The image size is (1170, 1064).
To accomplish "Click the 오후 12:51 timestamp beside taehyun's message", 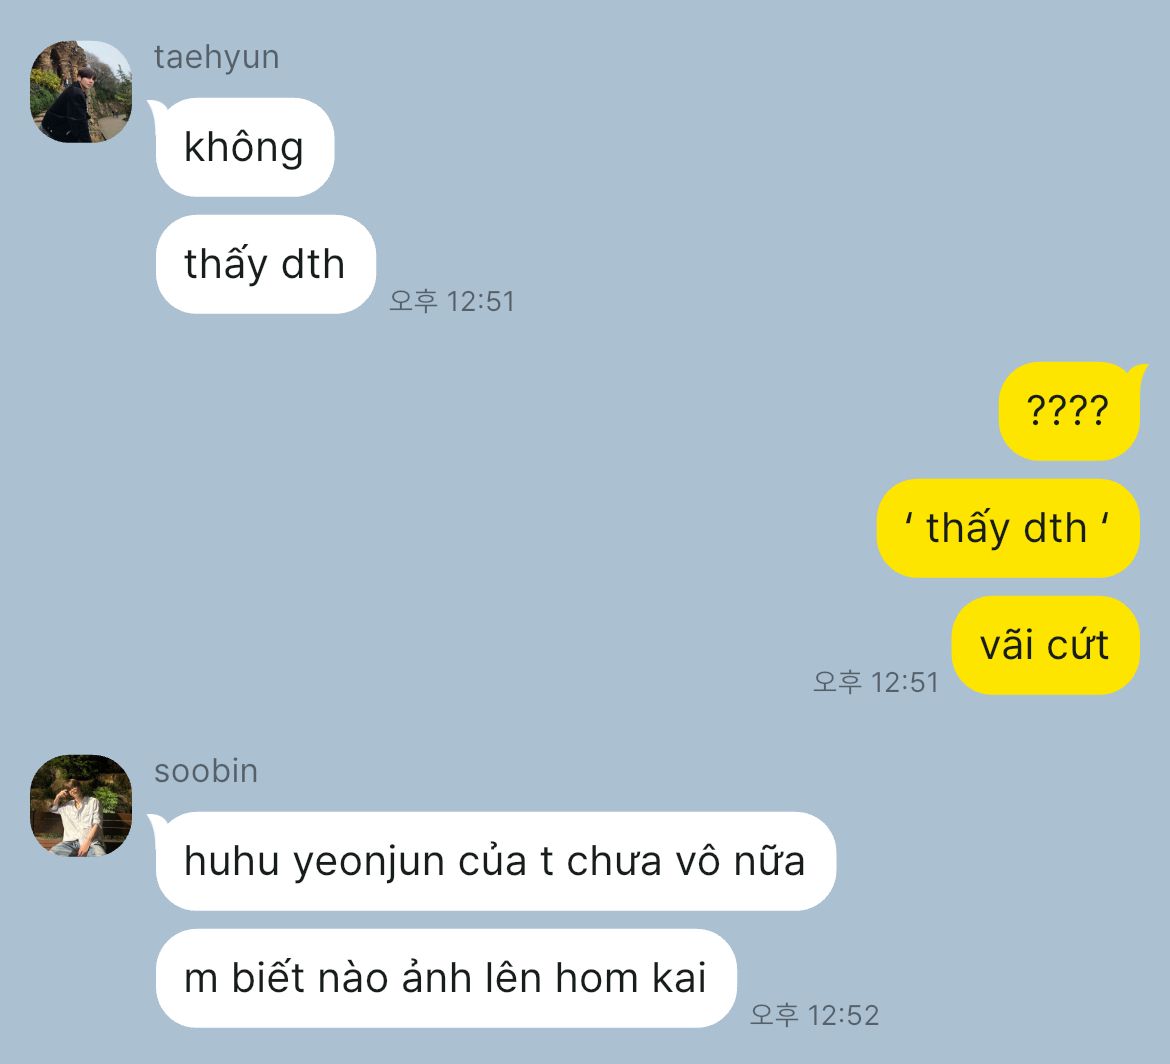I will 452,301.
